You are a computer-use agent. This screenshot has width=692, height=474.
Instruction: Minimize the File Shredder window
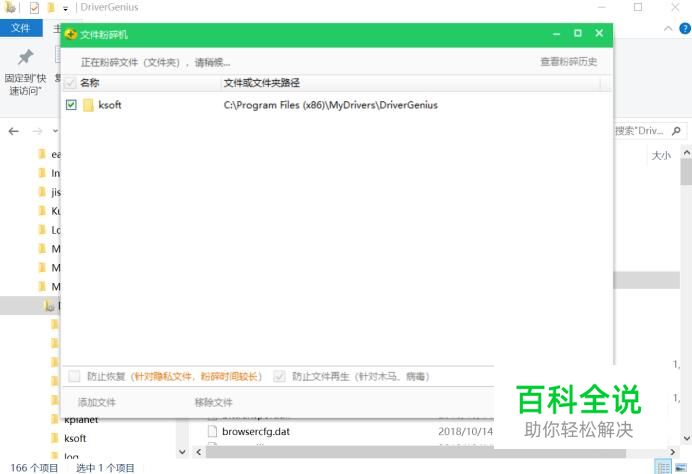pyautogui.click(x=557, y=34)
